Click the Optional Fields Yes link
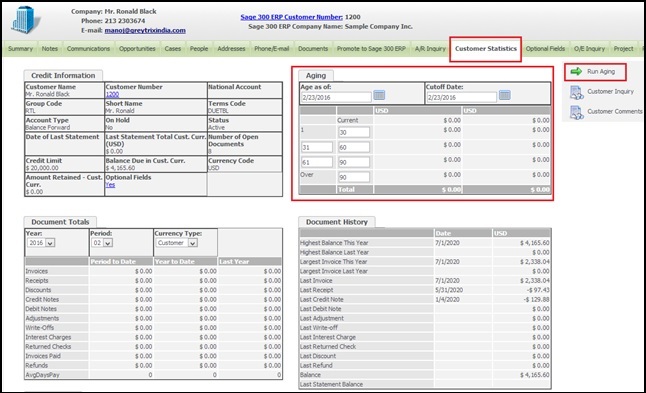The image size is (646, 393). point(110,185)
